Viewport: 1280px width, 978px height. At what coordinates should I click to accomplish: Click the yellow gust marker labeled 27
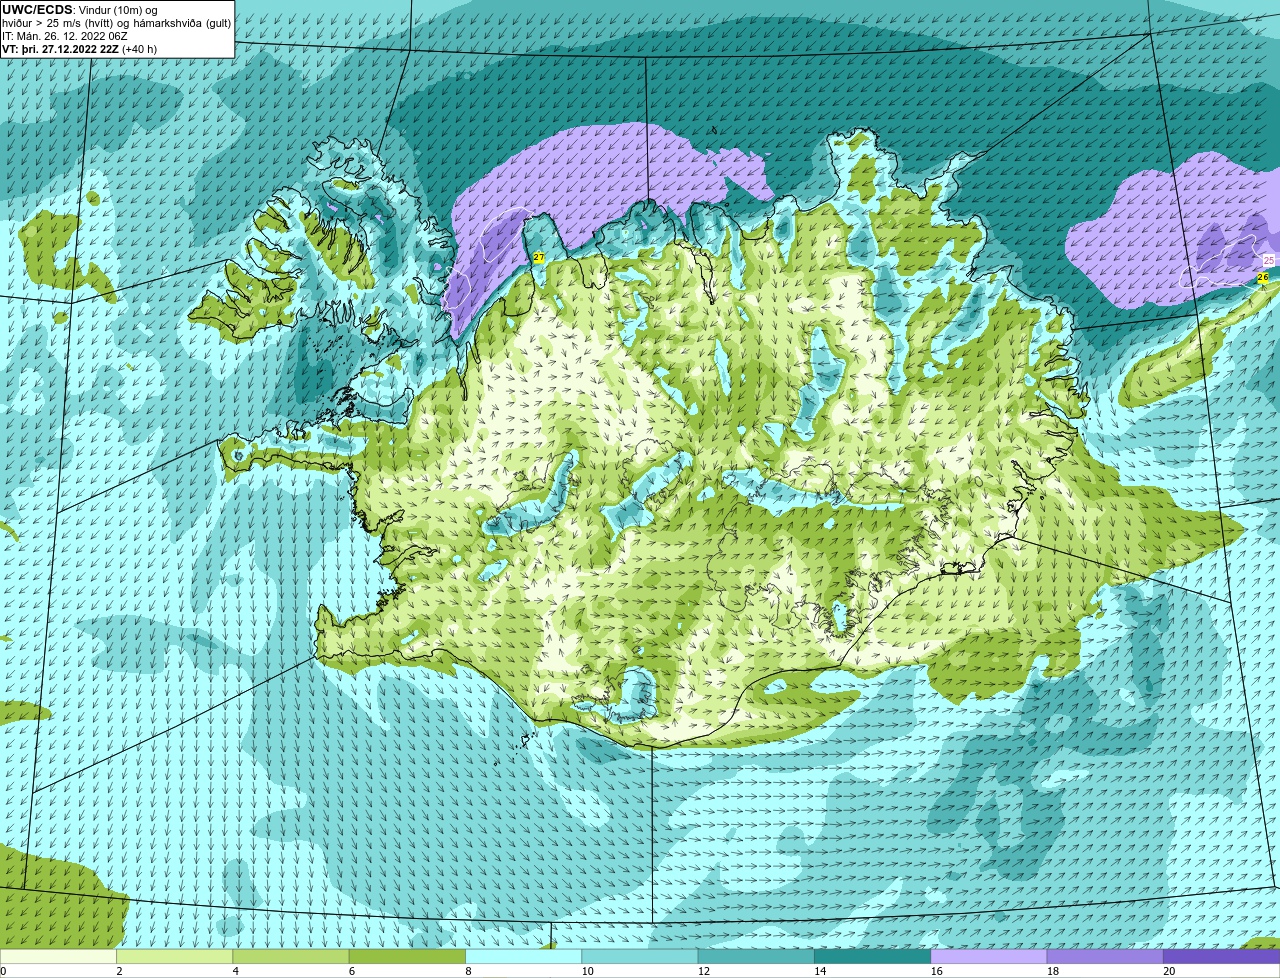[539, 258]
